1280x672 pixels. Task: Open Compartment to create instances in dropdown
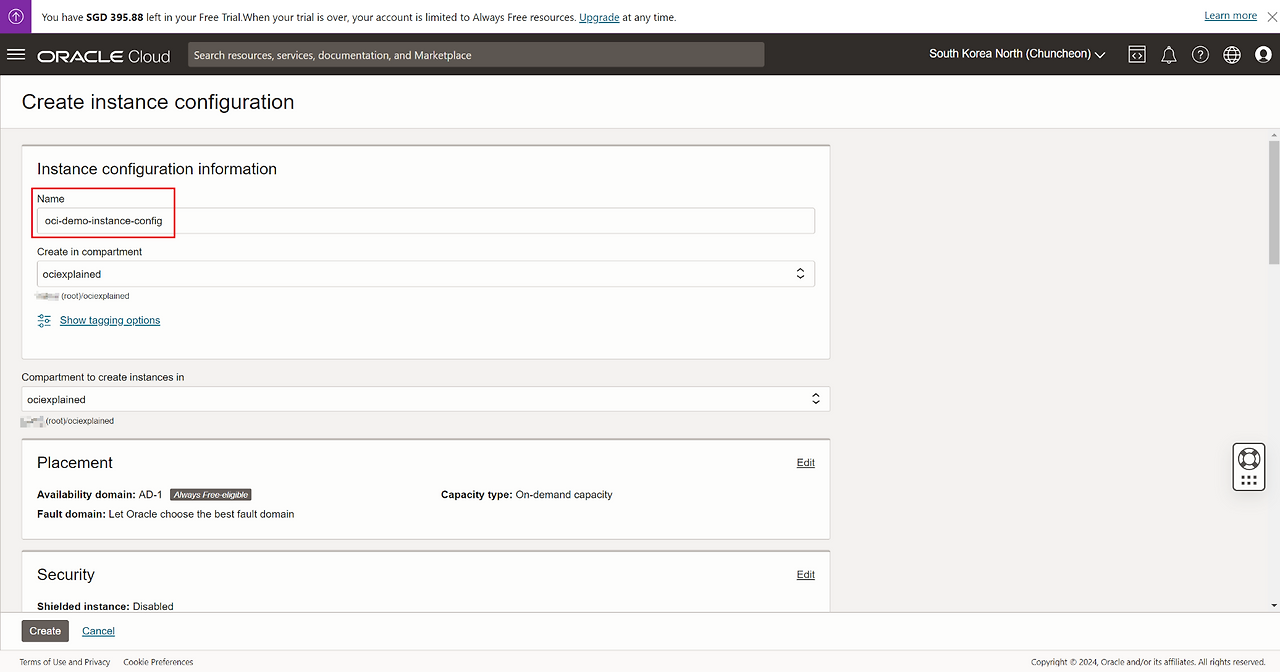click(425, 399)
